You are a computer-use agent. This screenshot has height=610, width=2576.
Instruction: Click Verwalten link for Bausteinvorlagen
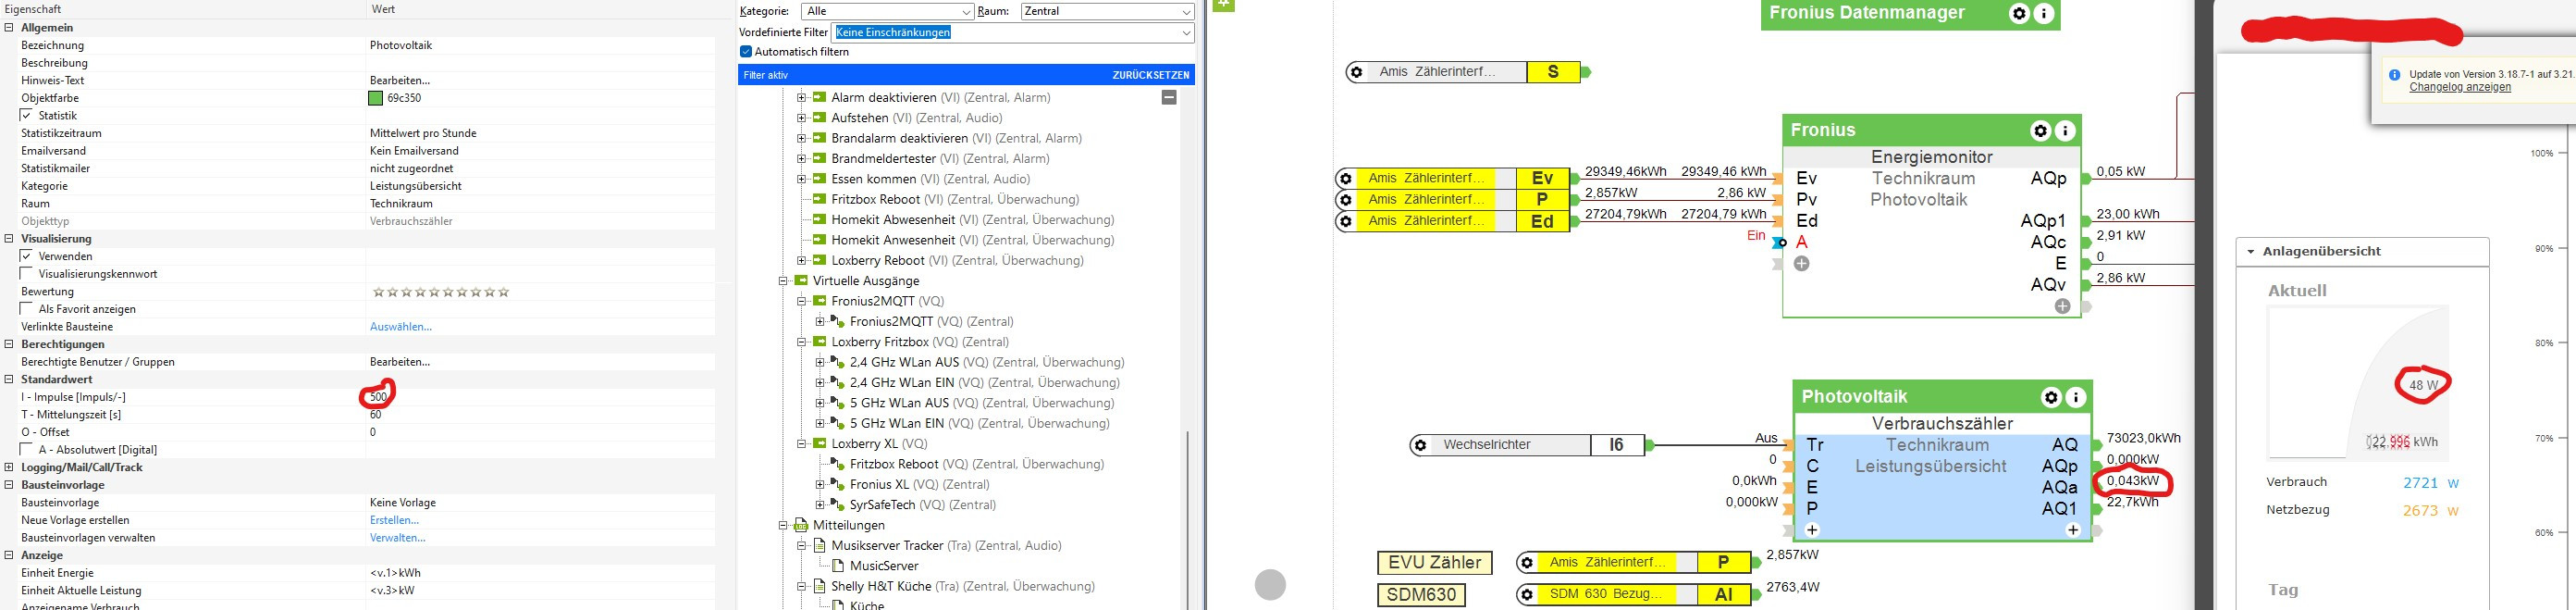click(398, 538)
